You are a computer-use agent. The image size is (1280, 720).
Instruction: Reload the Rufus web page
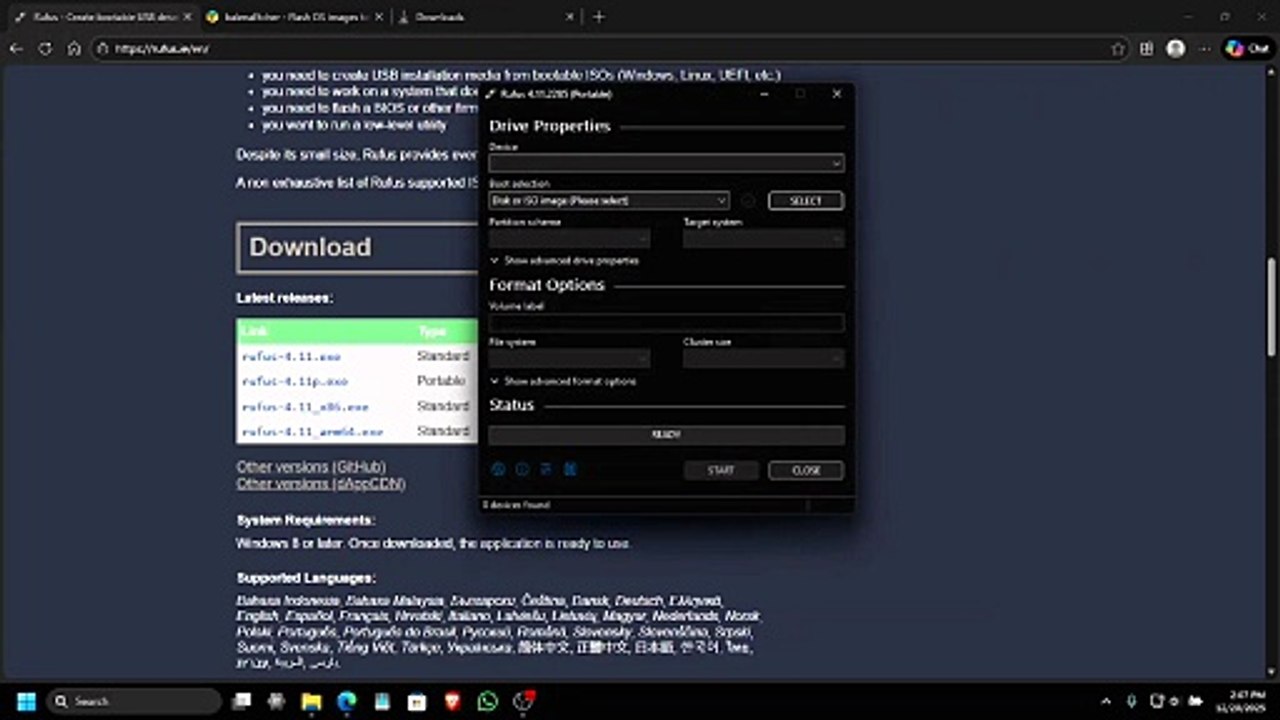pyautogui.click(x=45, y=48)
